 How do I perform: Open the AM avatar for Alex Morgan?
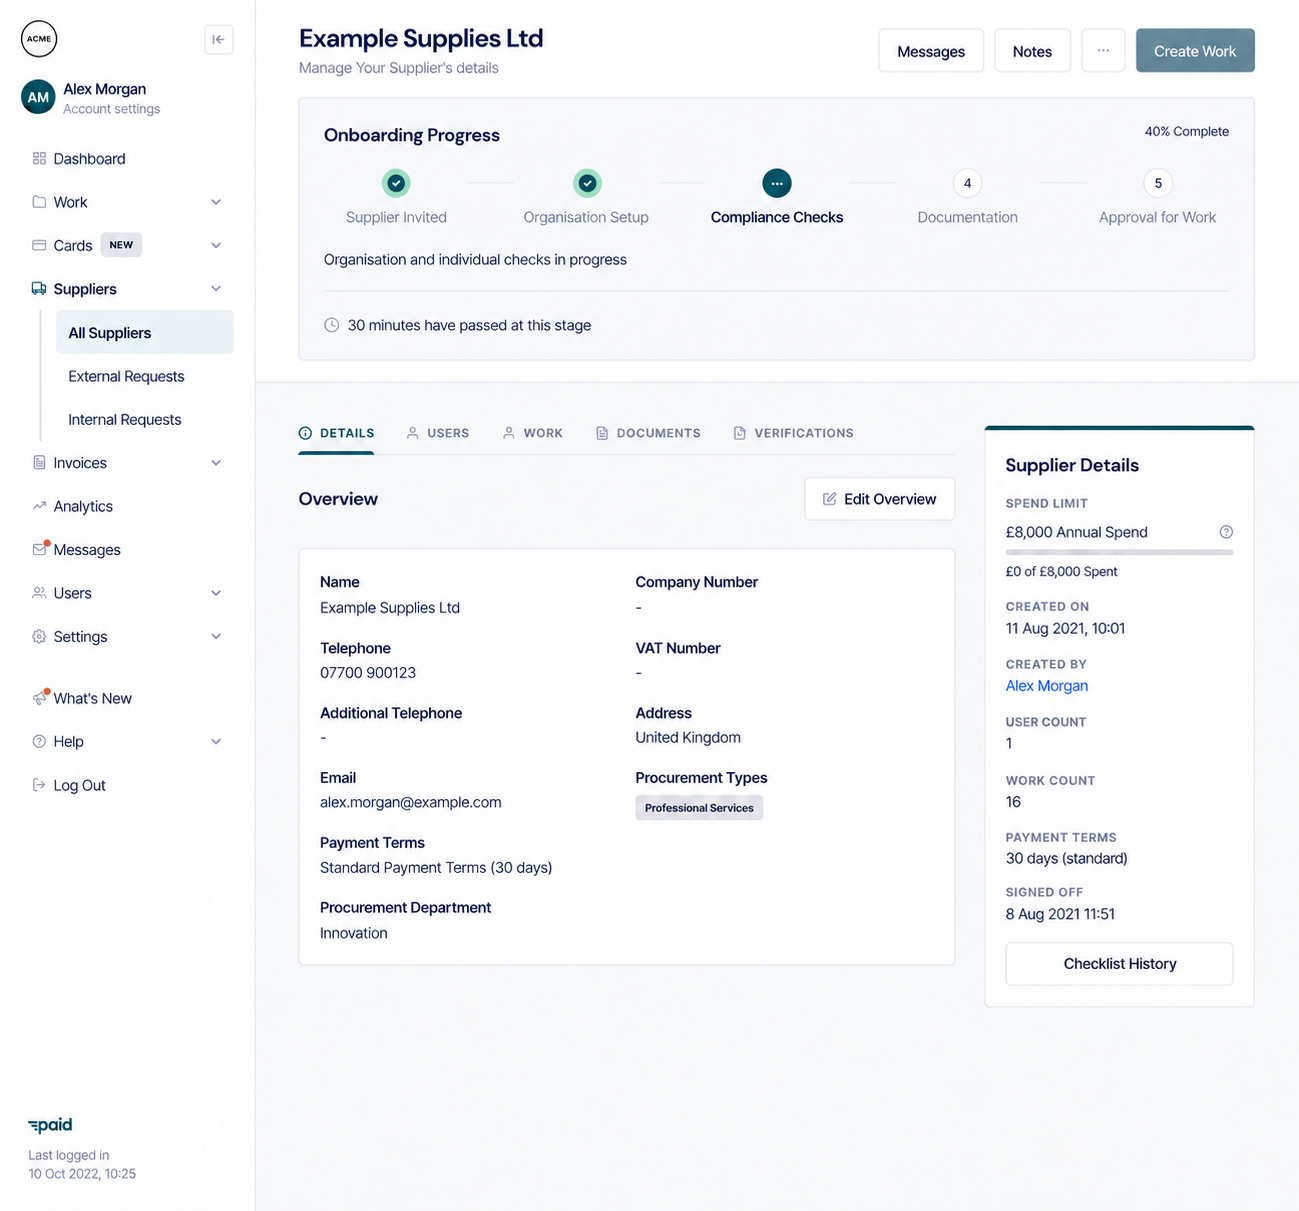click(38, 97)
